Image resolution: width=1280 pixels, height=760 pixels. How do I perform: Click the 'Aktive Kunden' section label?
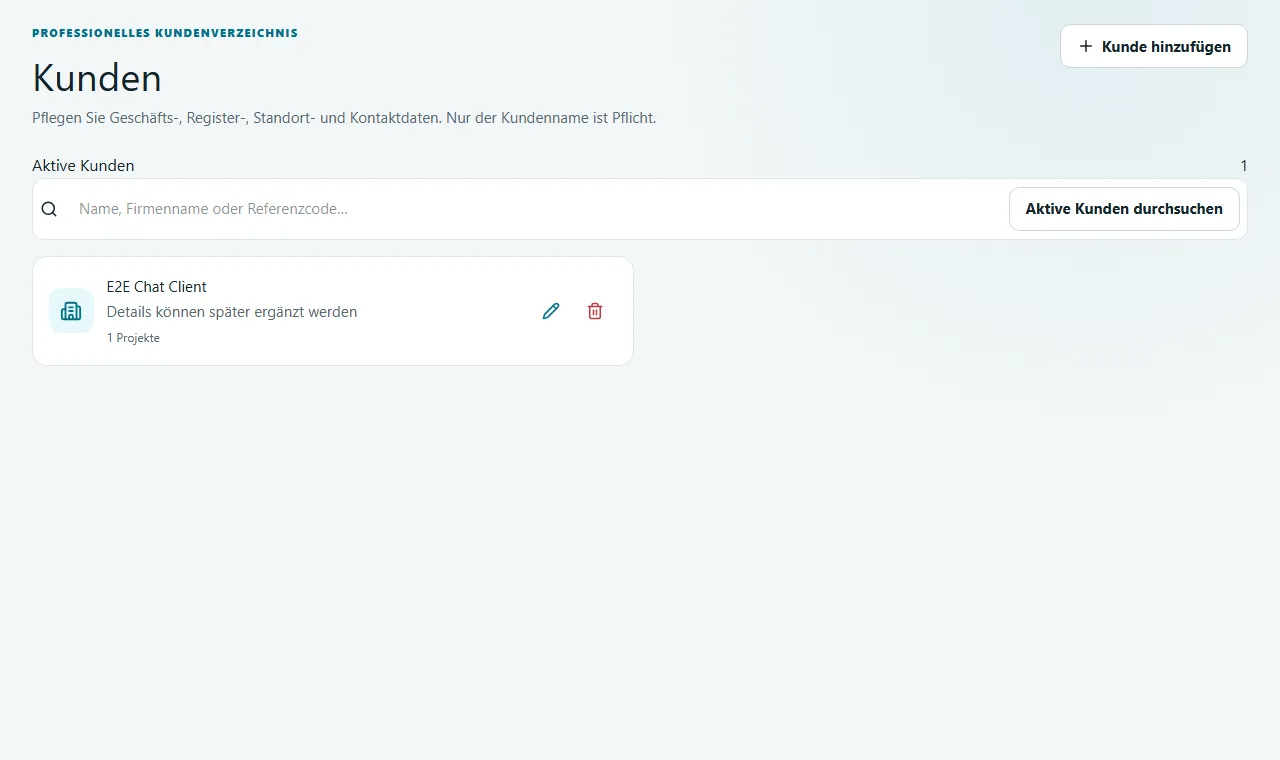click(x=83, y=166)
